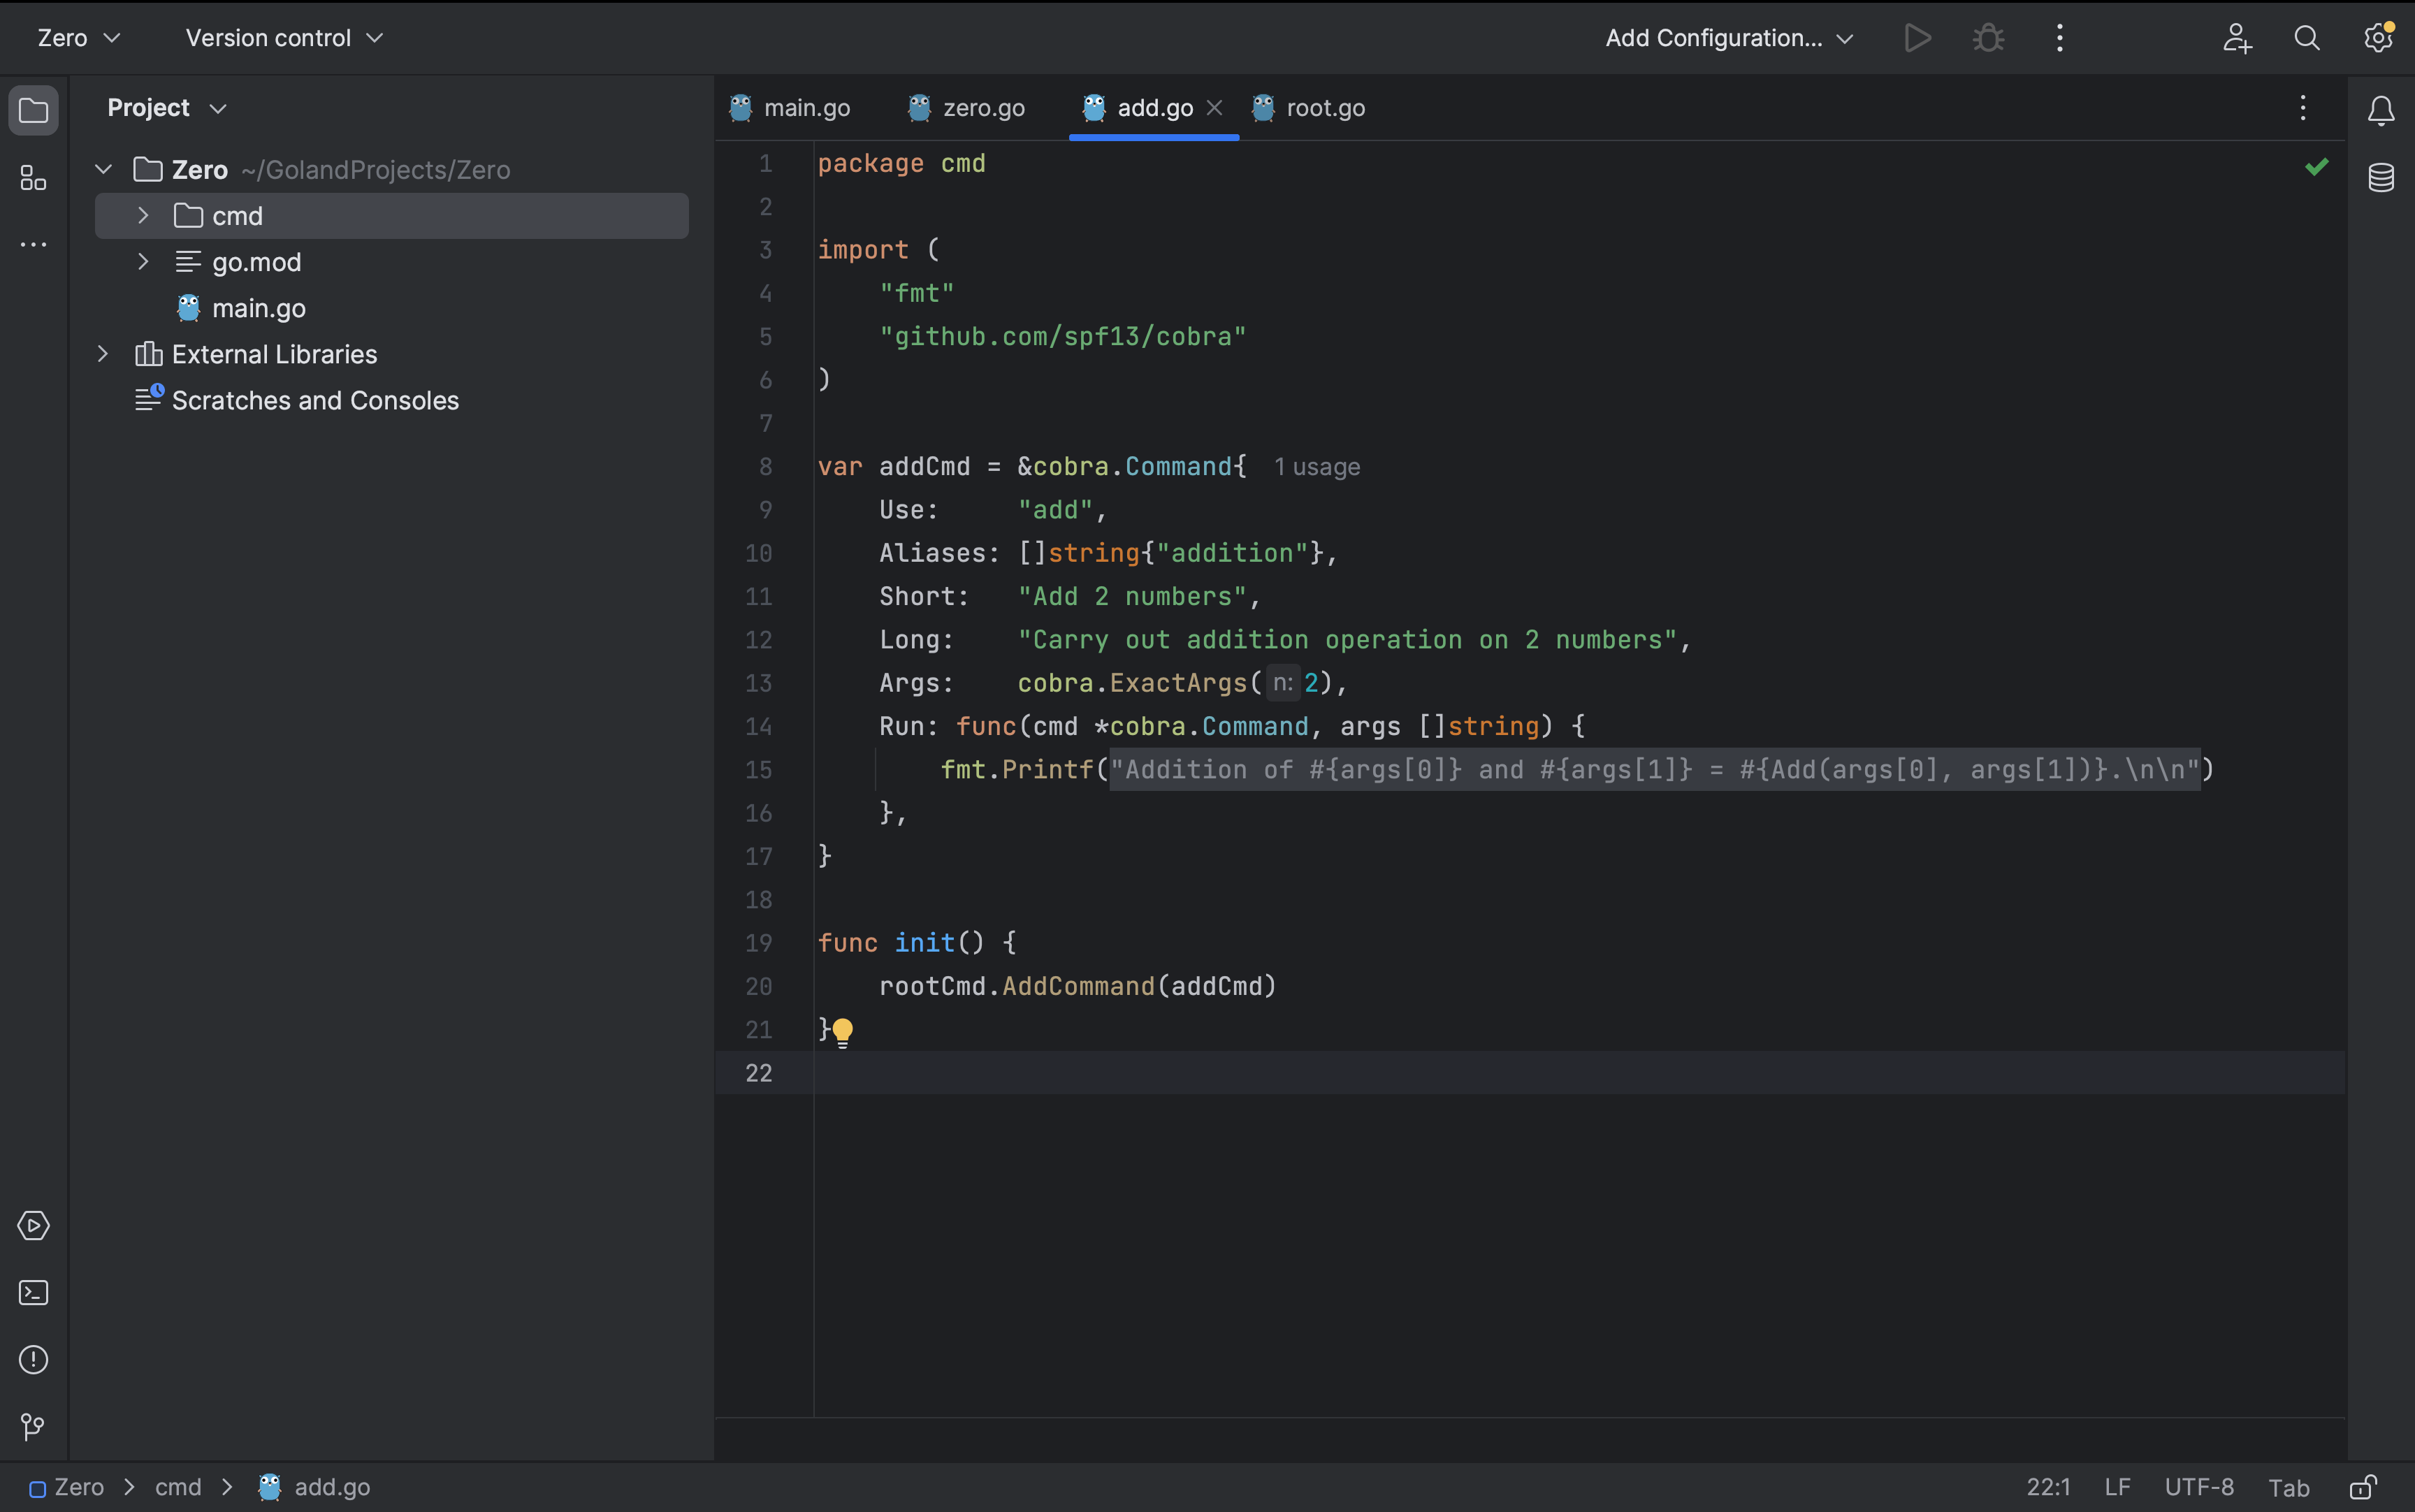The height and width of the screenshot is (1512, 2415).
Task: Toggle the Project tool window button
Action: pos(33,110)
